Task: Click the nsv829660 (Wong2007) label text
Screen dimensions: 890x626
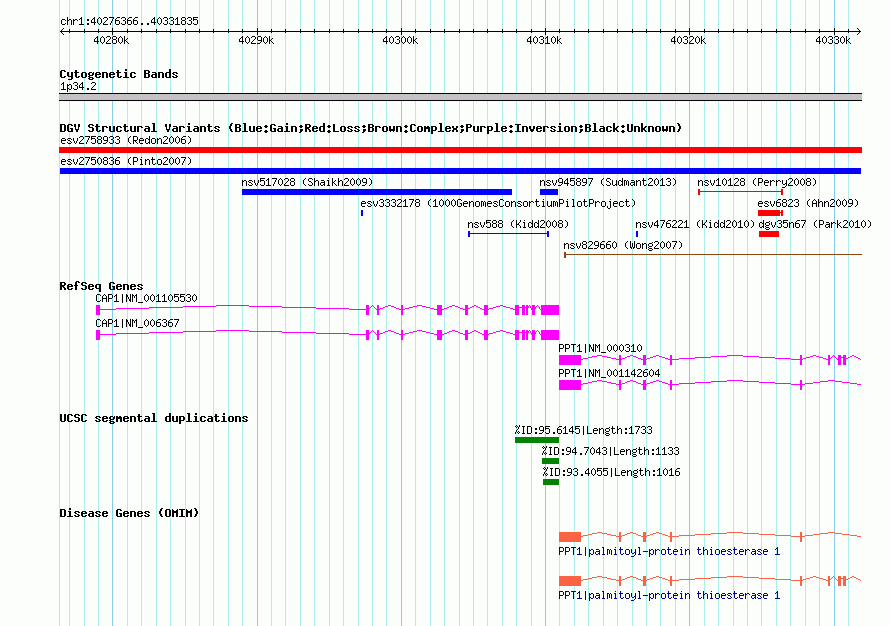Action: [623, 245]
